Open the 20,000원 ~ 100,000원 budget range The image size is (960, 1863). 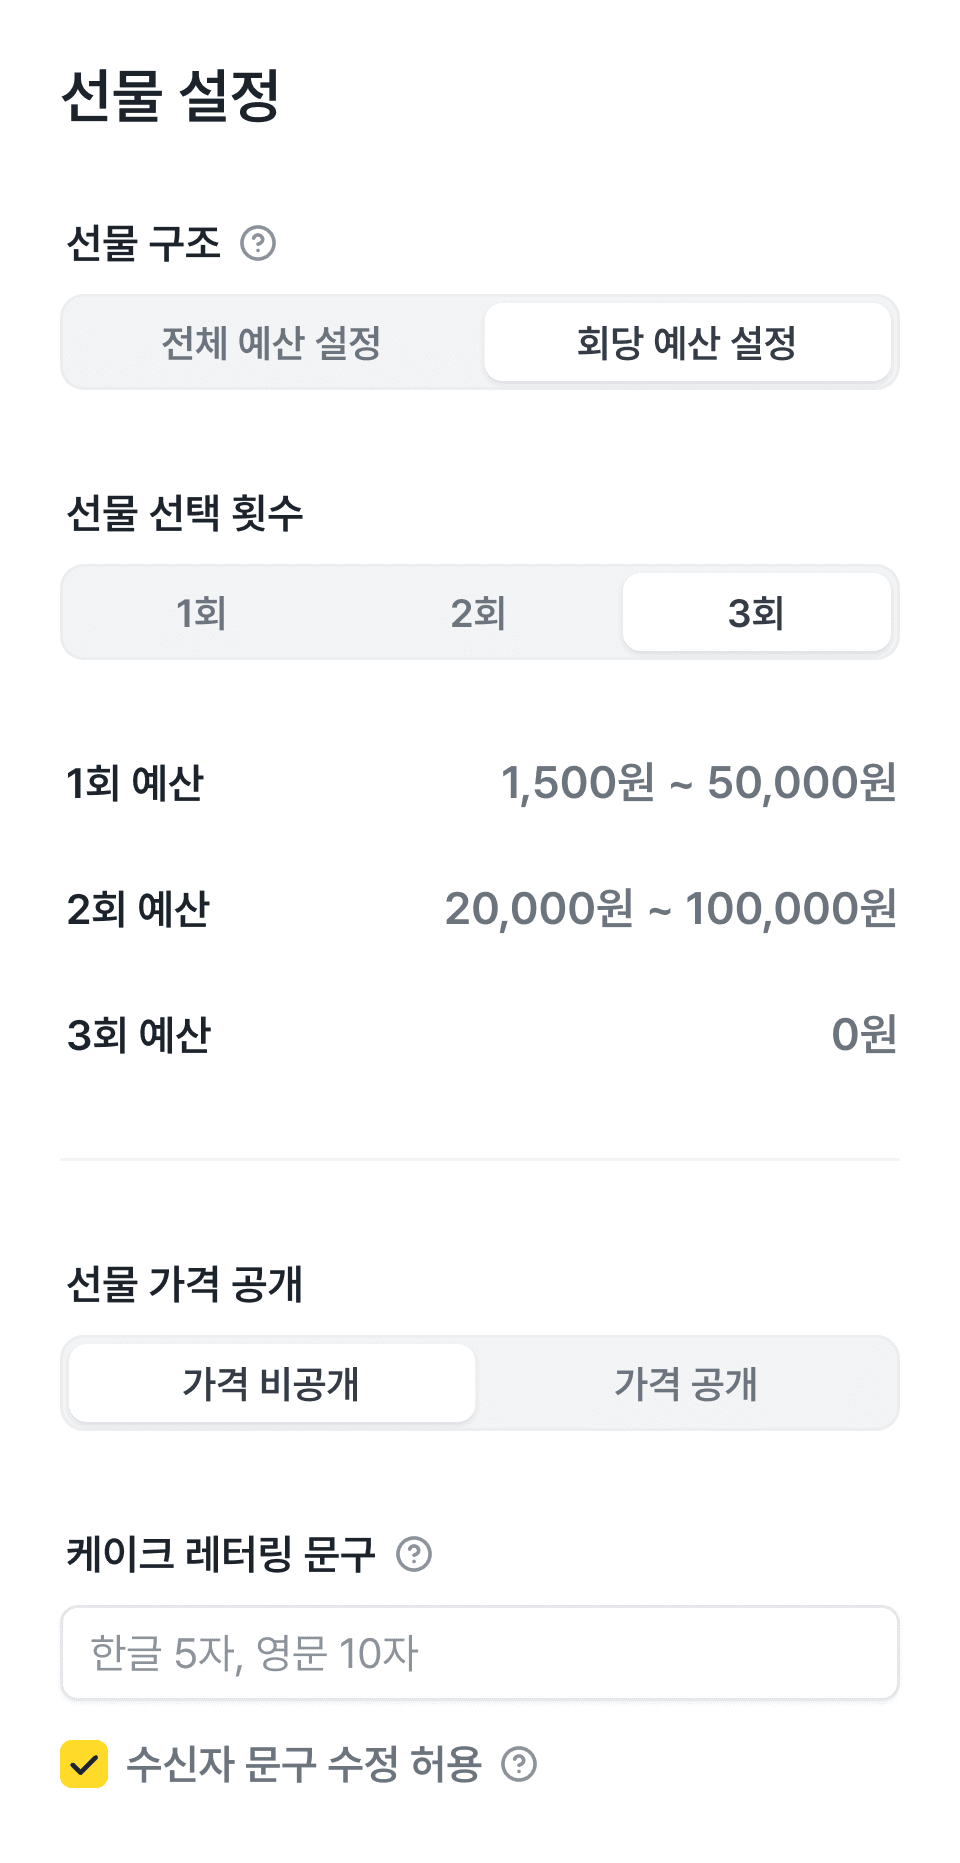pyautogui.click(x=670, y=909)
